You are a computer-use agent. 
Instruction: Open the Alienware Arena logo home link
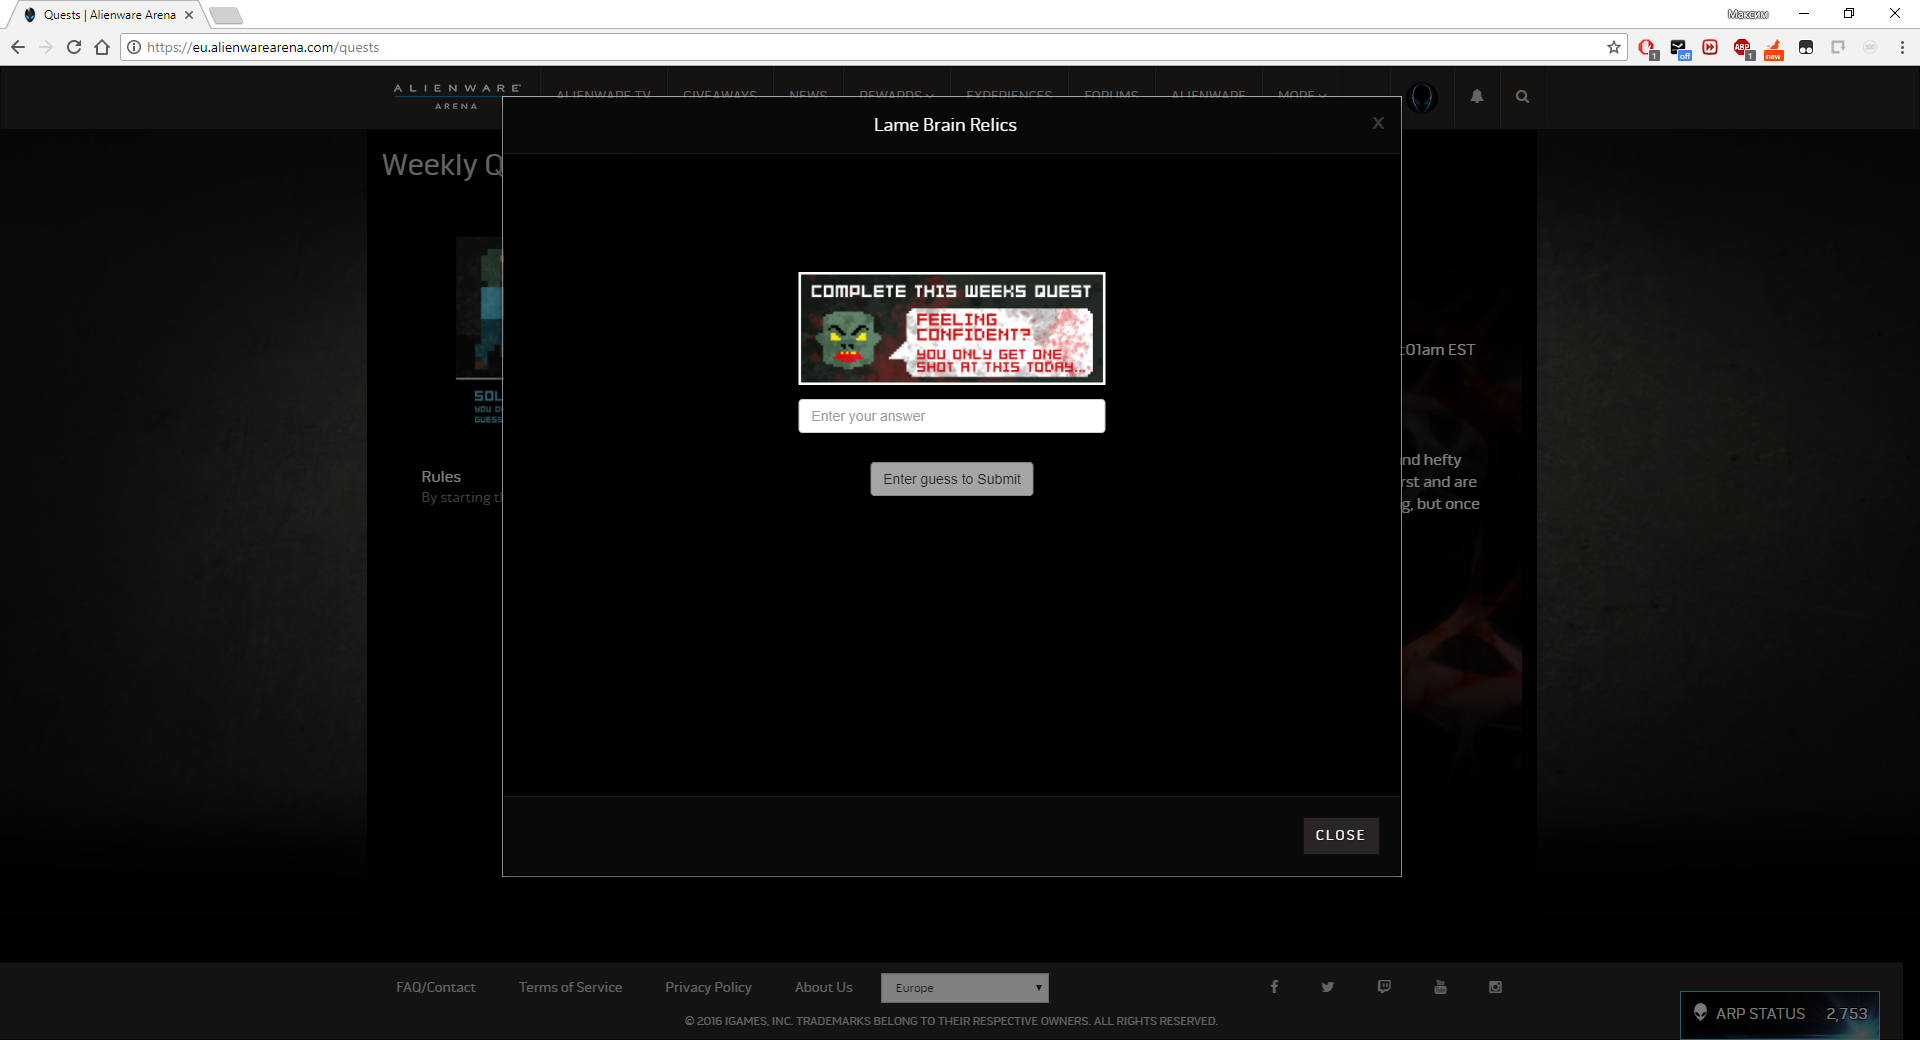coord(457,97)
